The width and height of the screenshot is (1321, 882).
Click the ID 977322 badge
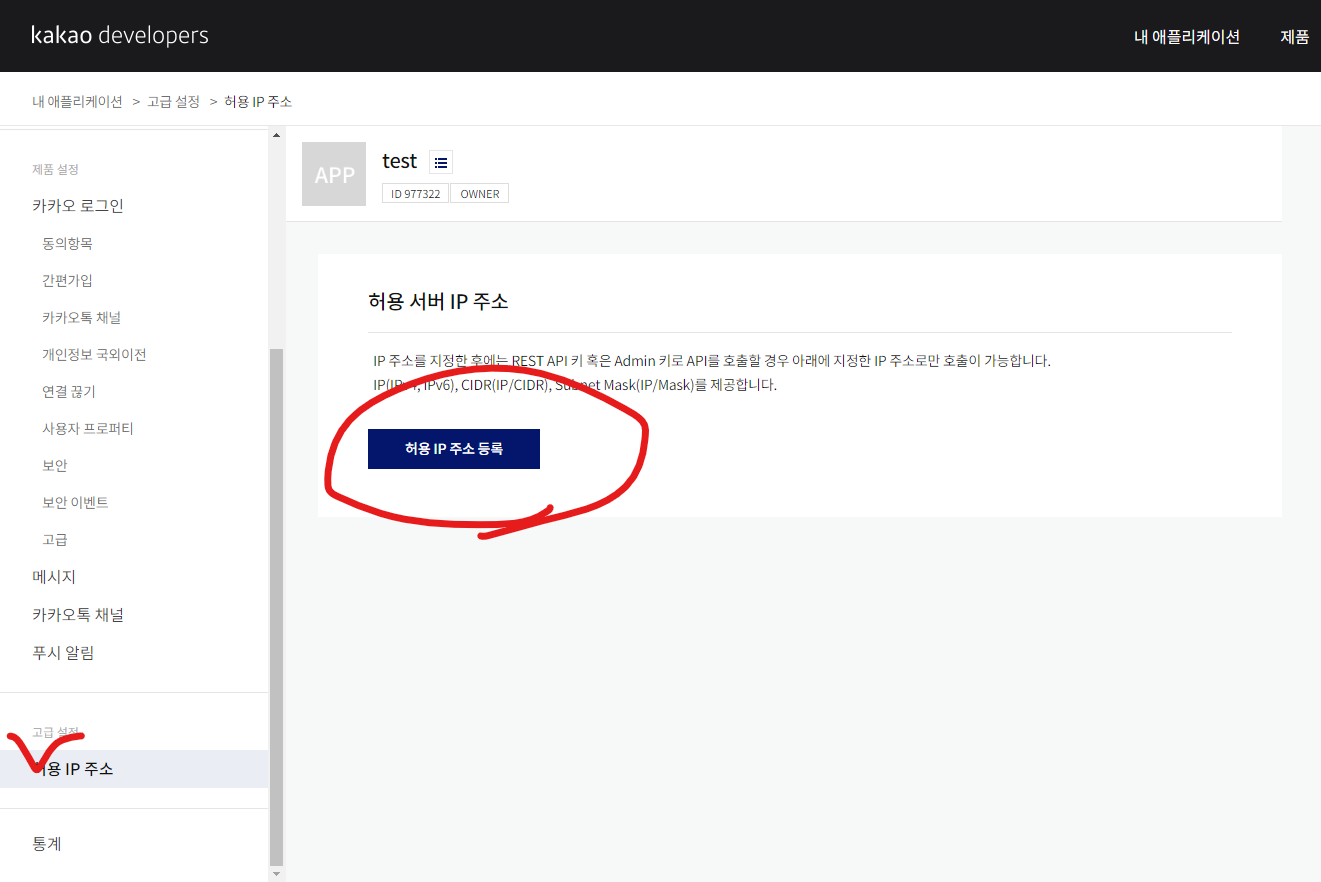point(416,194)
